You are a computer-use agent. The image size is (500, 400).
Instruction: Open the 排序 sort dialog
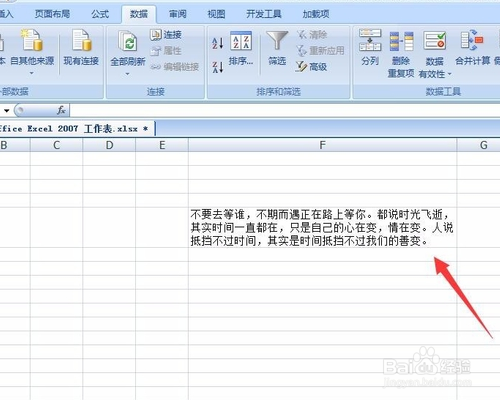241,48
